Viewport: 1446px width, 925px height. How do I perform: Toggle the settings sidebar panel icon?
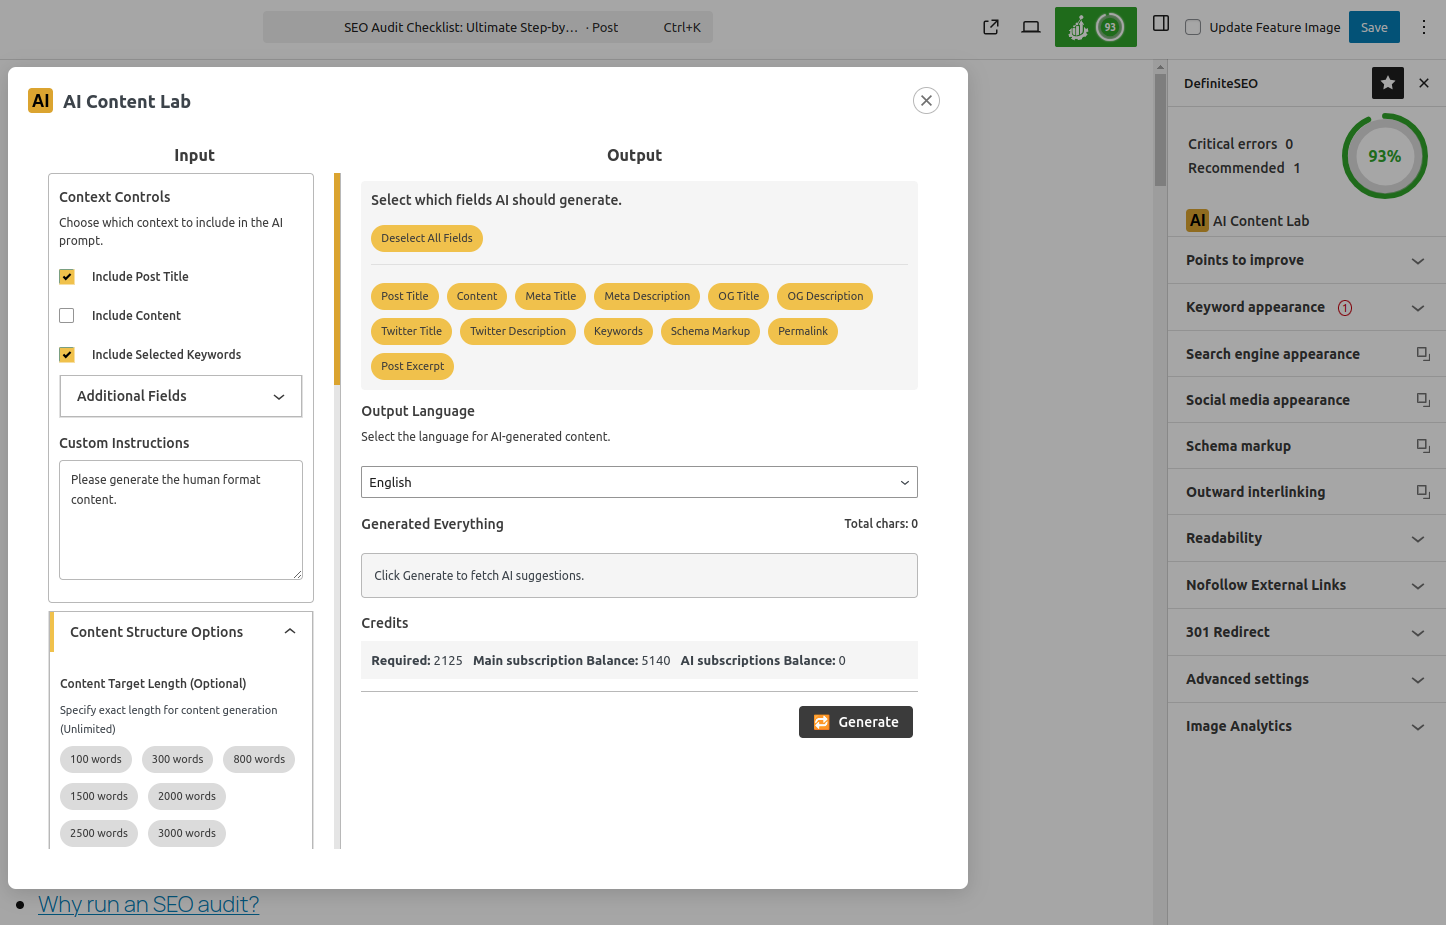pos(1160,24)
